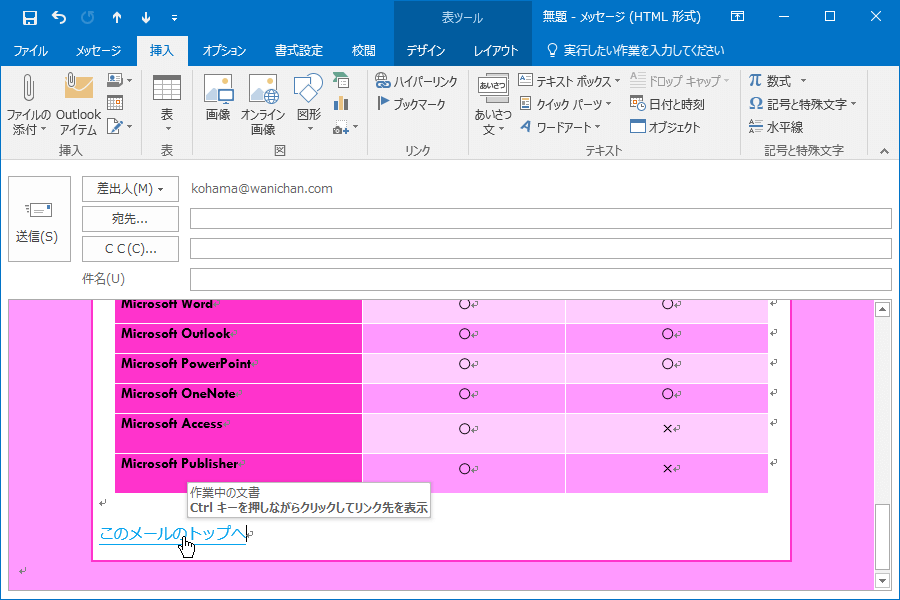Switch to the オプション tab
The height and width of the screenshot is (600, 900).
pyautogui.click(x=224, y=51)
